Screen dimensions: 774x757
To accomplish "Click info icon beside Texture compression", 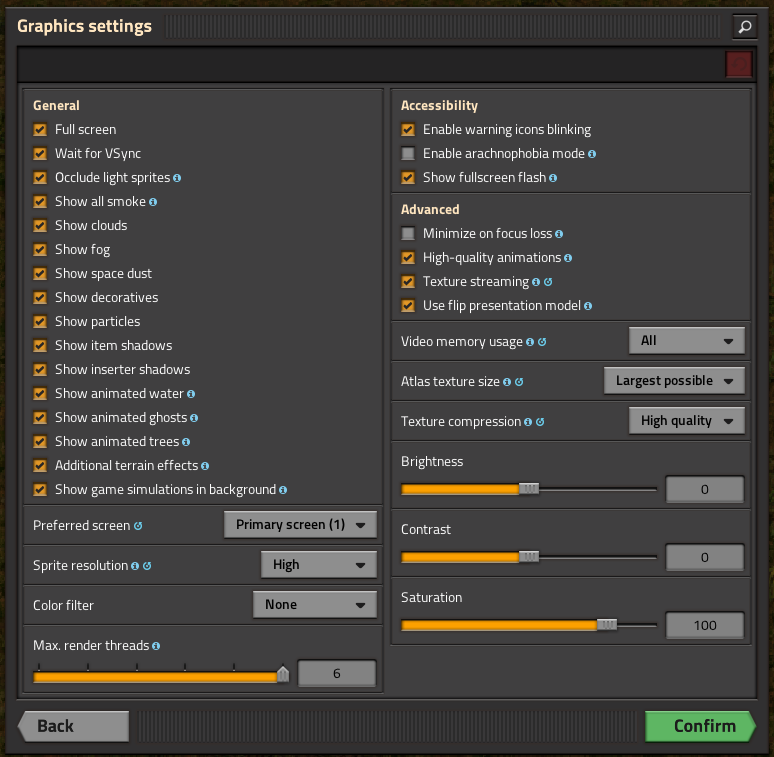I will 528,422.
